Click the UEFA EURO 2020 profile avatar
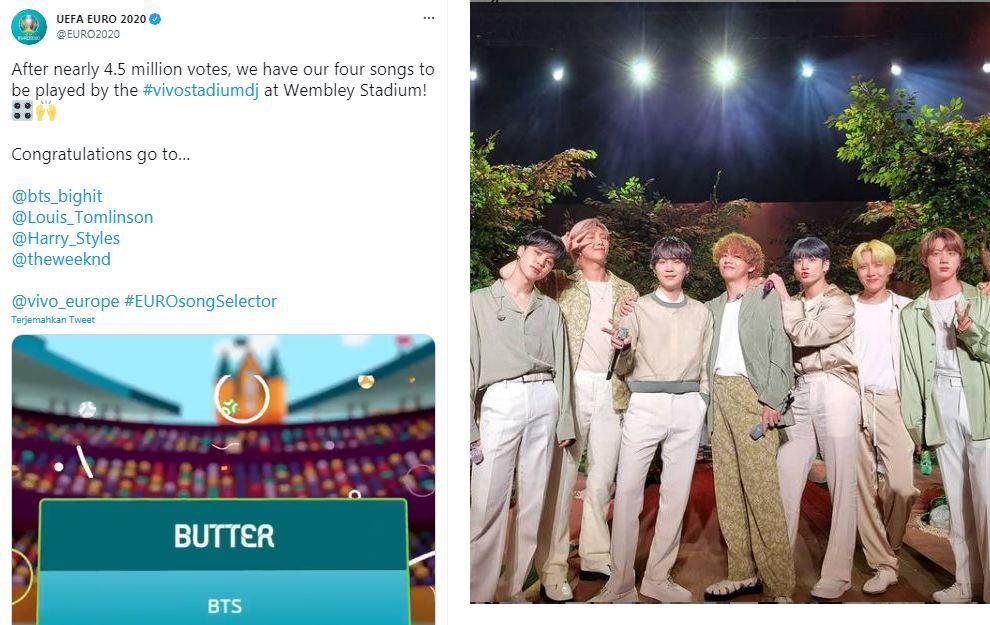 pyautogui.click(x=29, y=27)
